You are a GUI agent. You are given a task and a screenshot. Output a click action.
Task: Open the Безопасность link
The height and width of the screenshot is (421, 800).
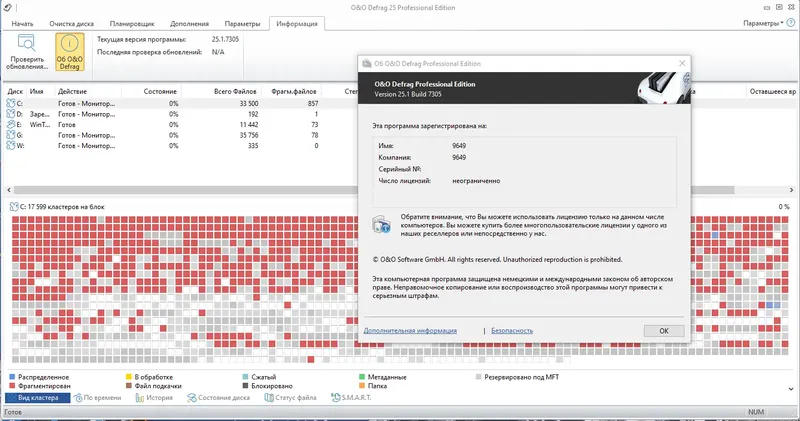point(512,331)
